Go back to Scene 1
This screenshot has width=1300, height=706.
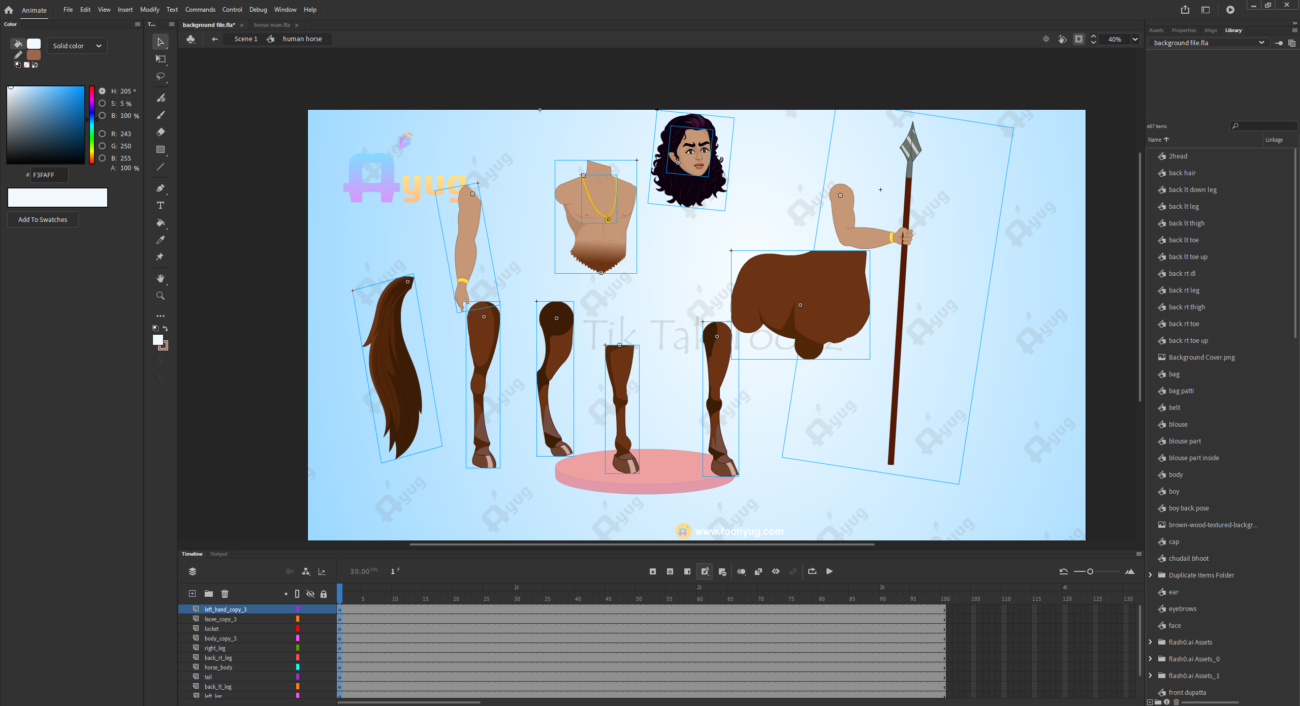click(245, 39)
